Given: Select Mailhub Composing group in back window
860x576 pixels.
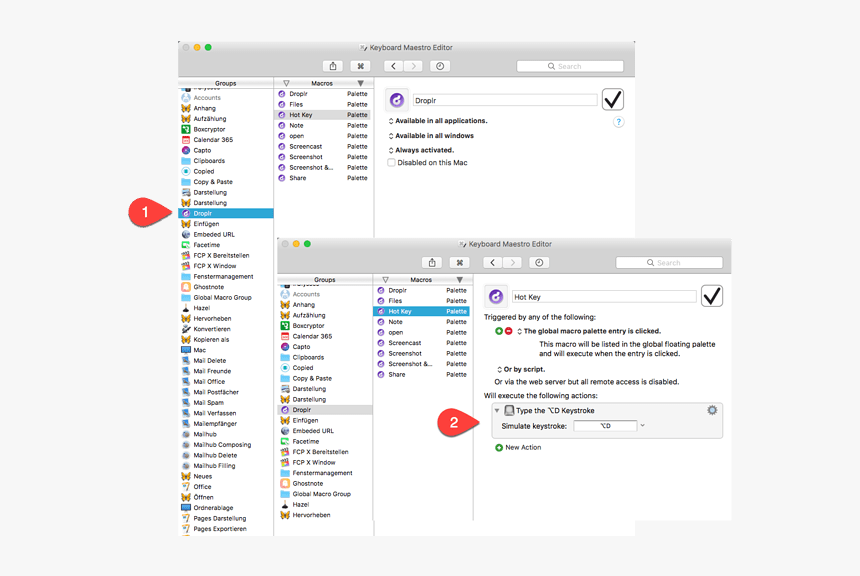Looking at the screenshot, I should 226,445.
